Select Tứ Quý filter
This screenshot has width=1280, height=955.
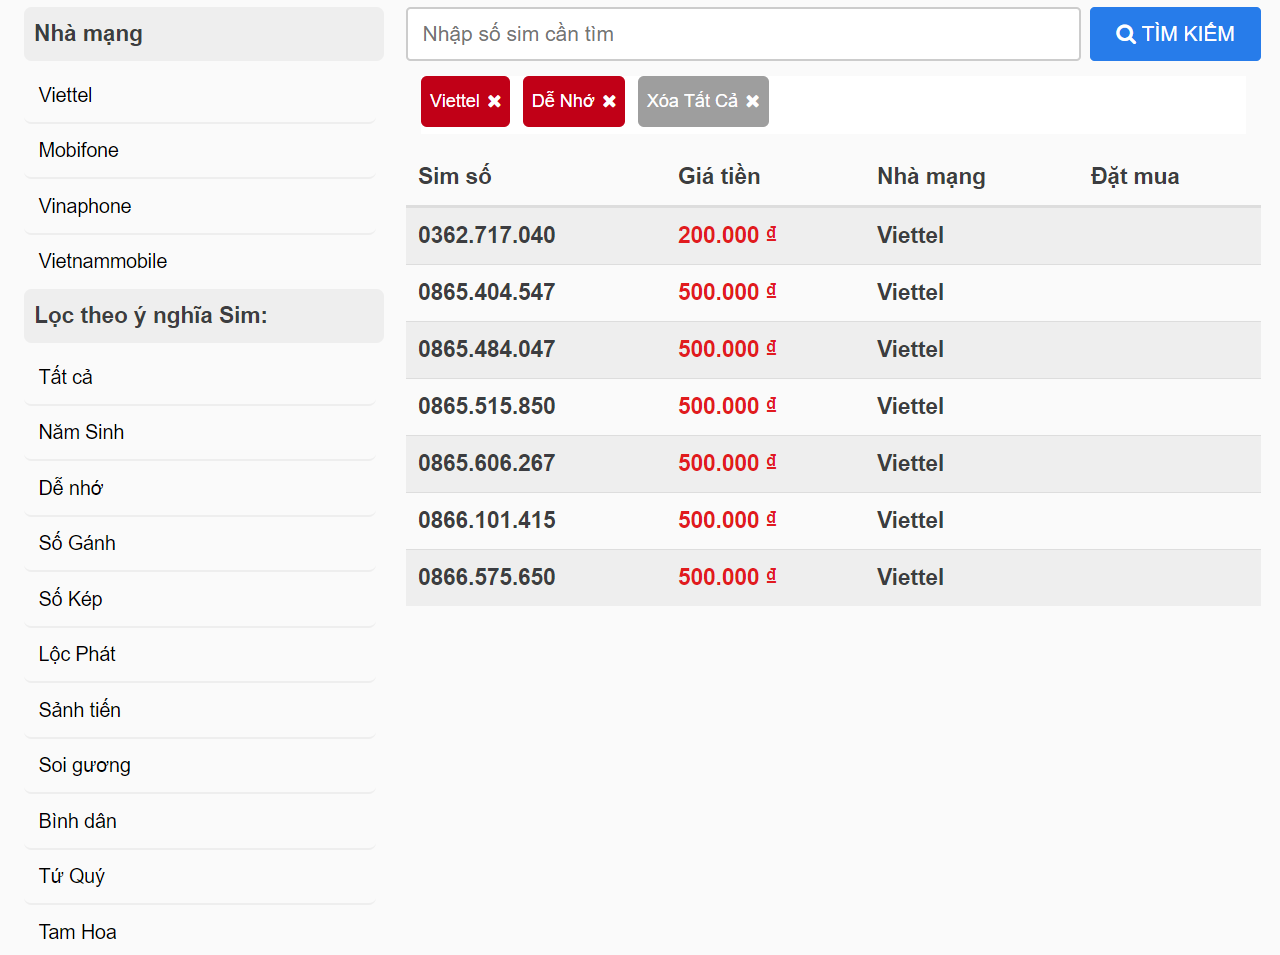click(x=72, y=876)
